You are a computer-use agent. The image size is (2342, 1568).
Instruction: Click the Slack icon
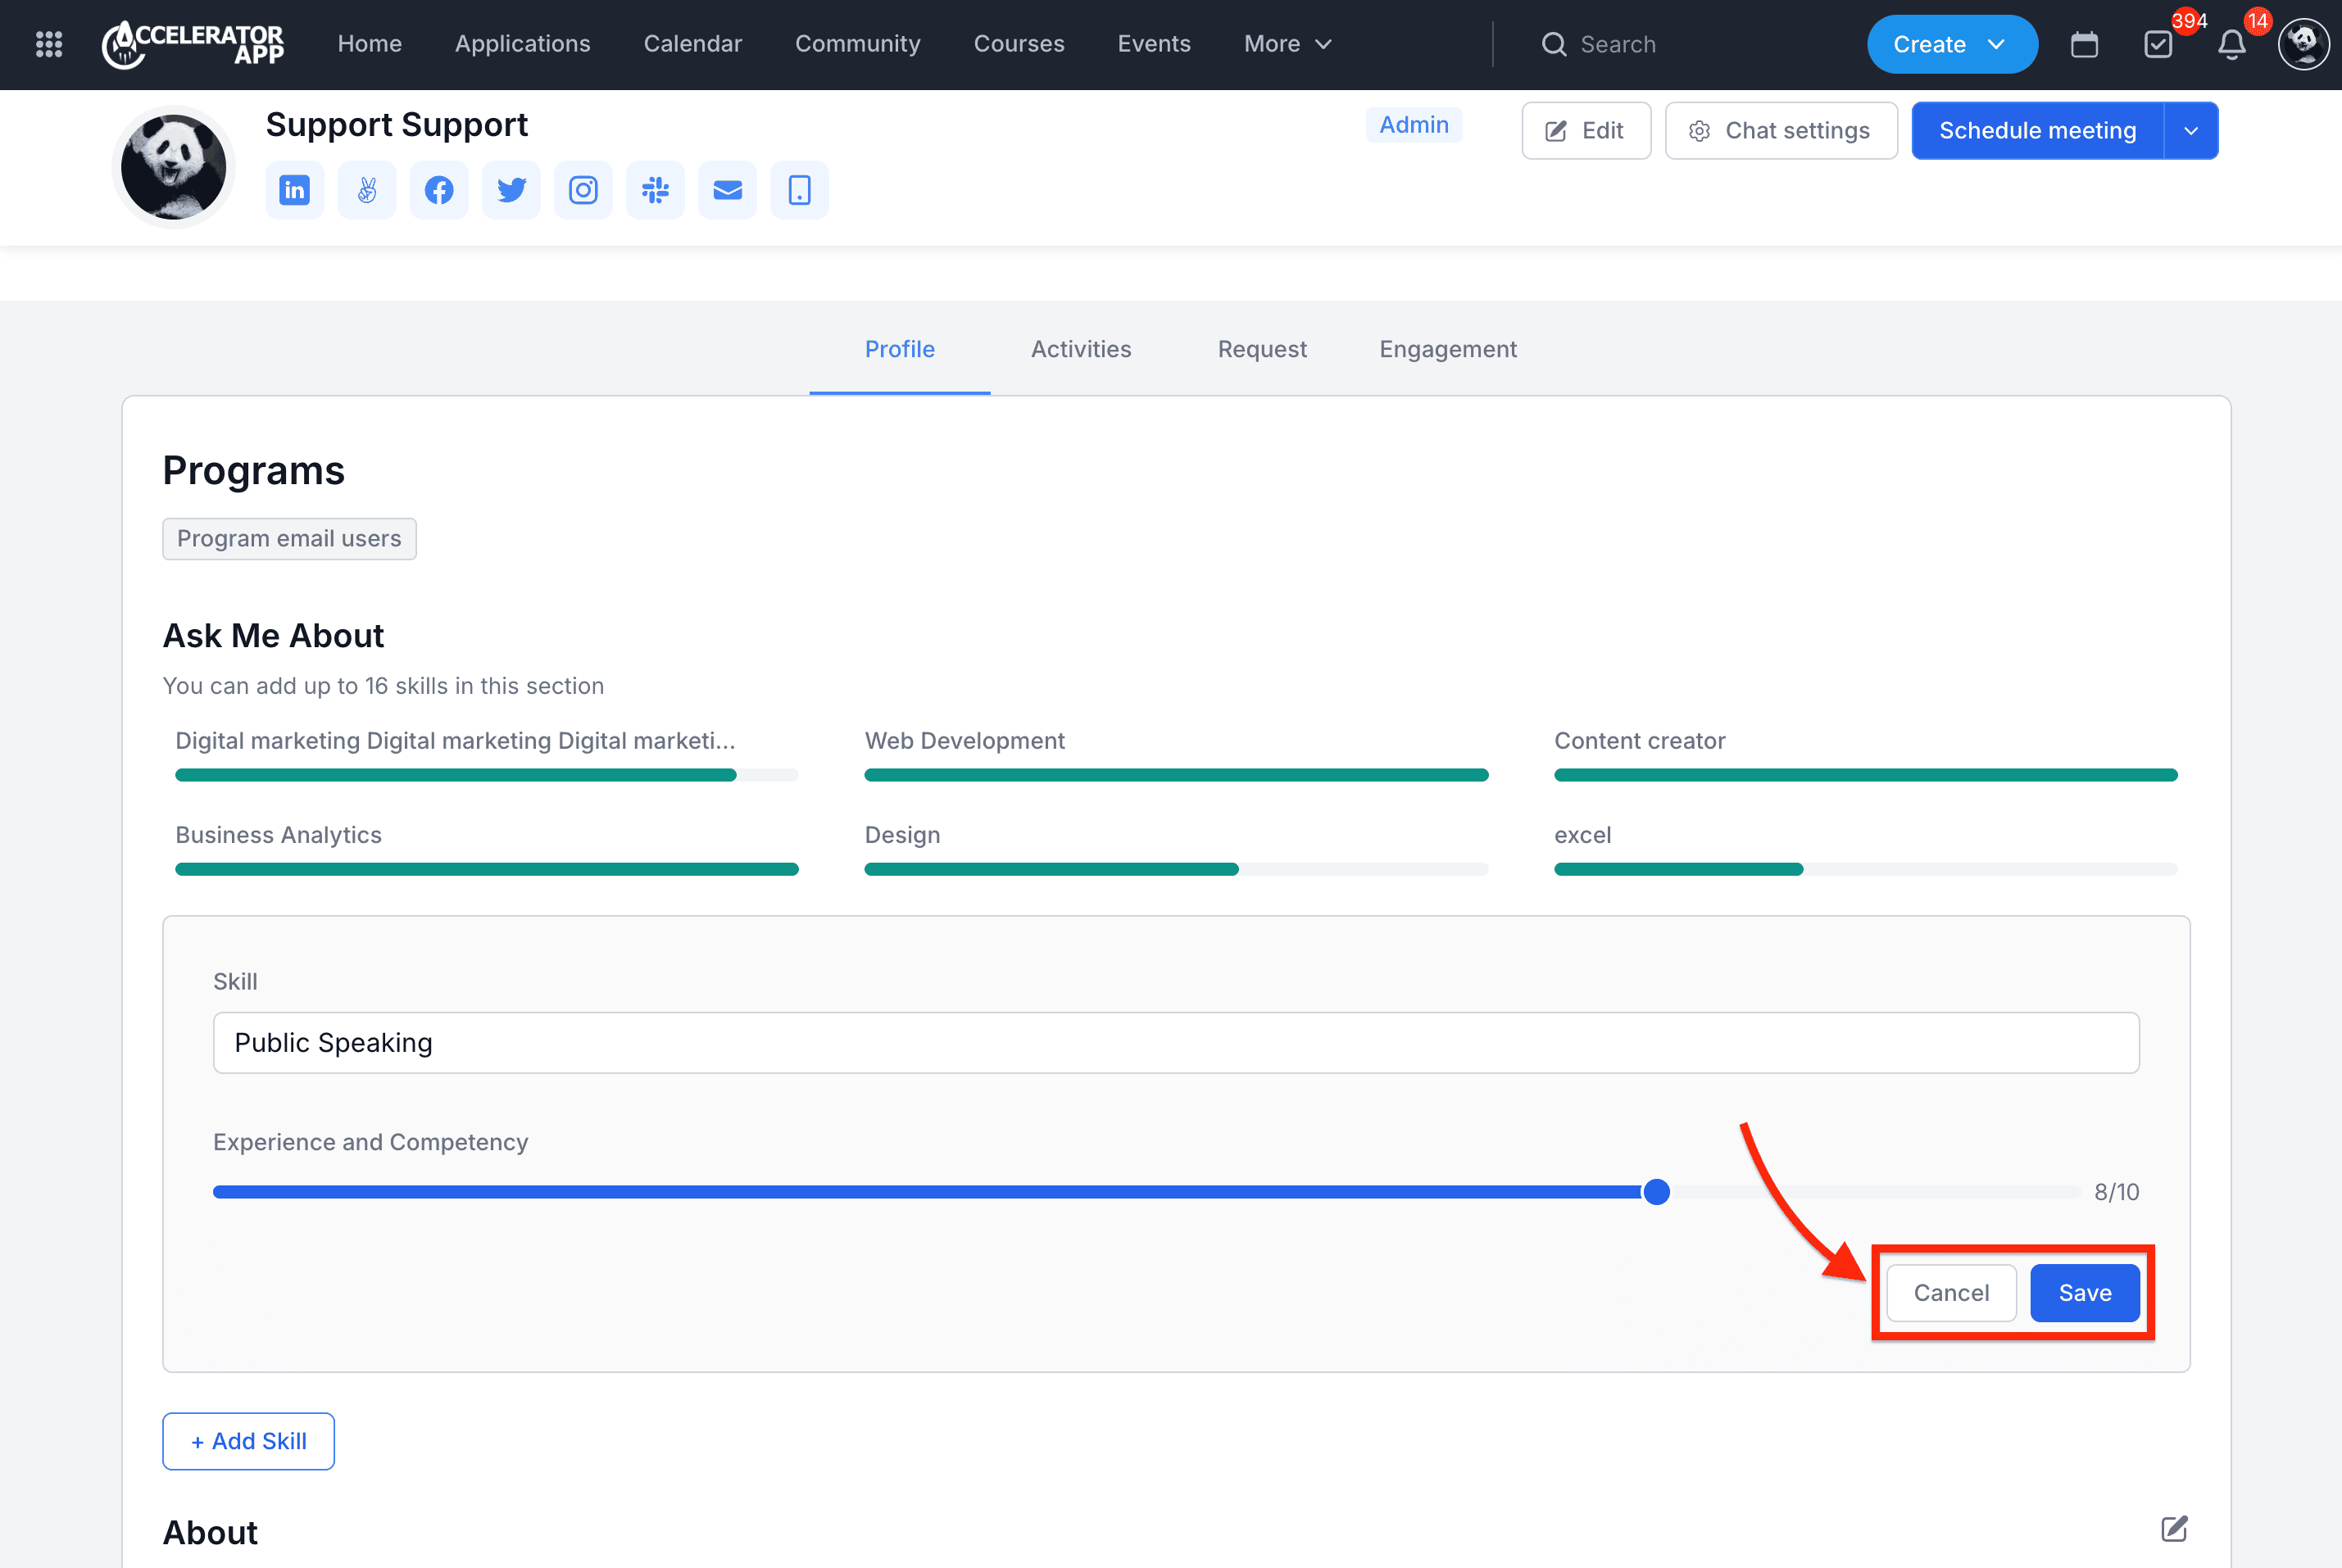(655, 190)
